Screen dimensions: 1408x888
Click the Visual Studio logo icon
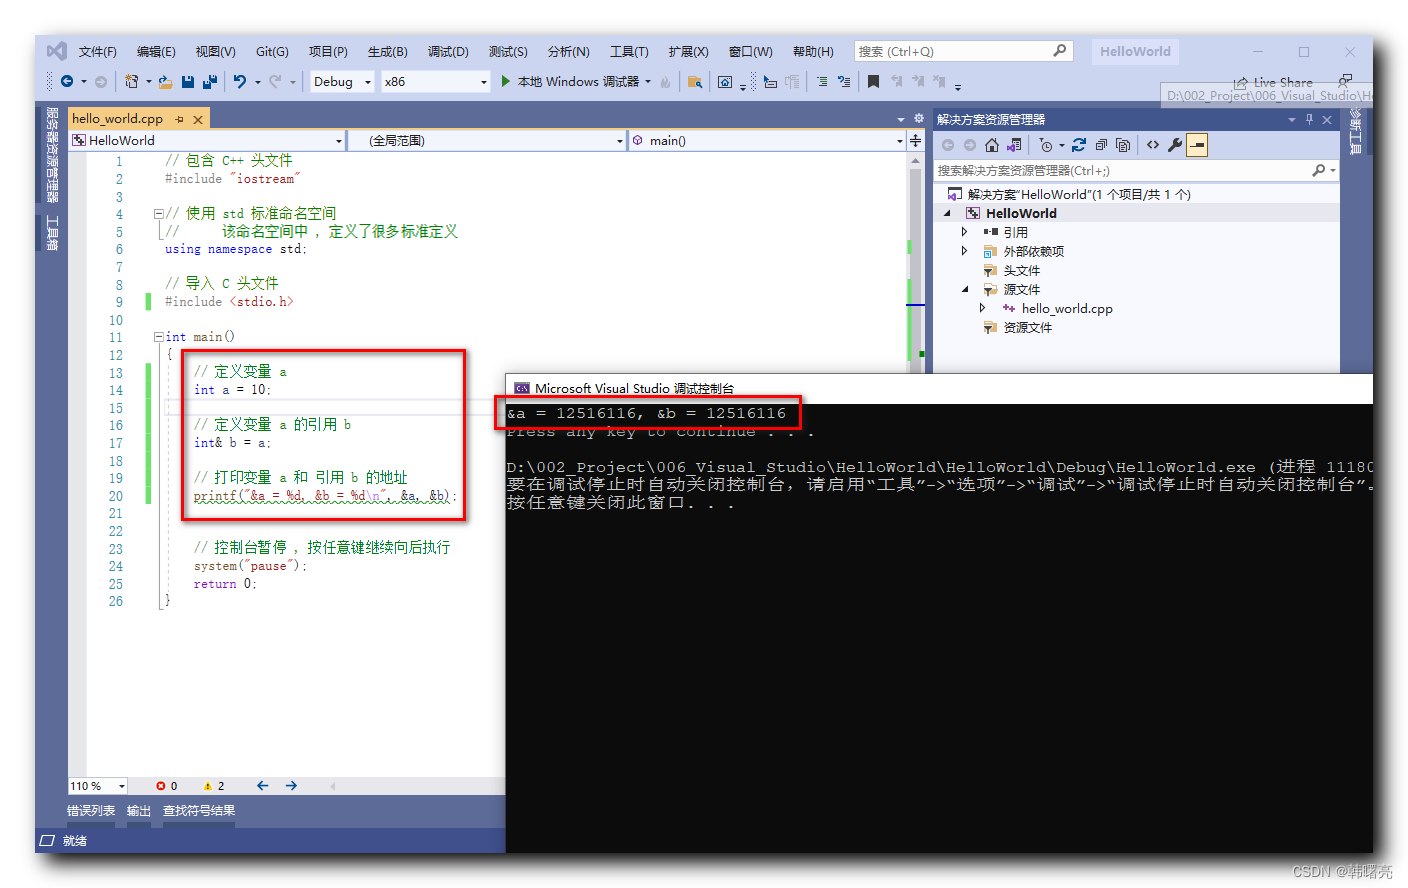click(x=57, y=51)
